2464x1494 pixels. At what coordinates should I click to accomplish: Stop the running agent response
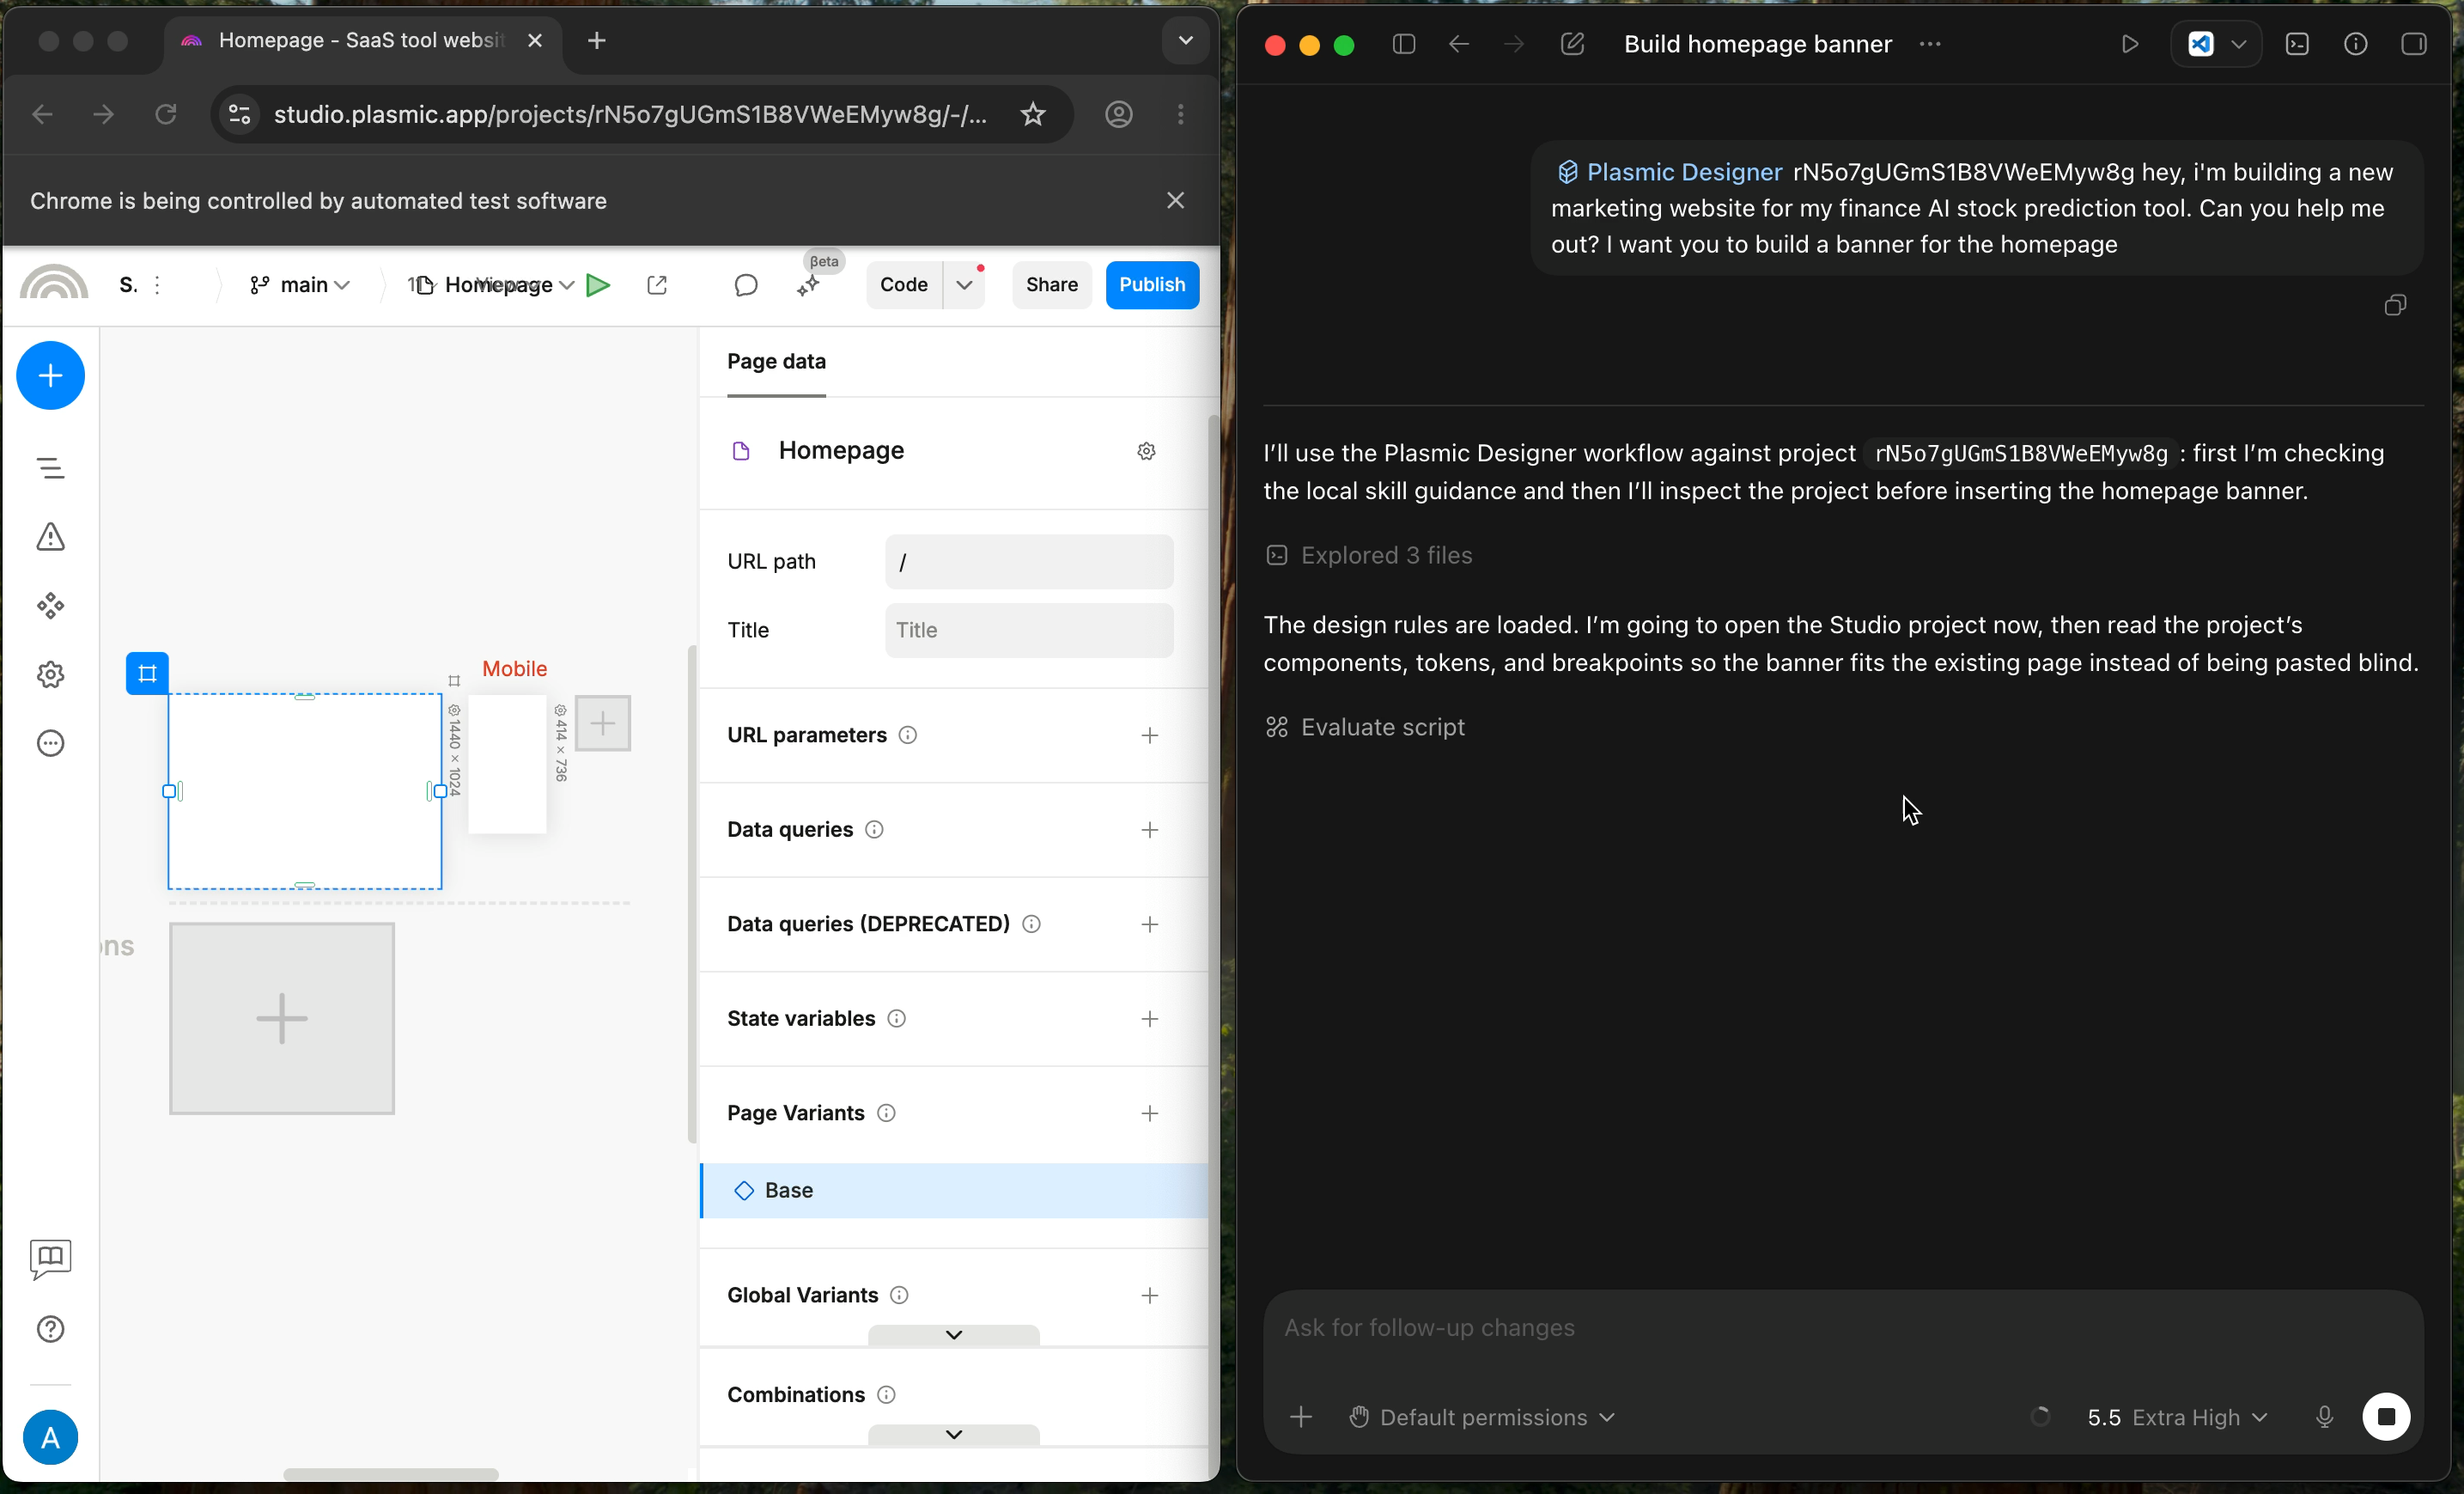[x=2386, y=1416]
